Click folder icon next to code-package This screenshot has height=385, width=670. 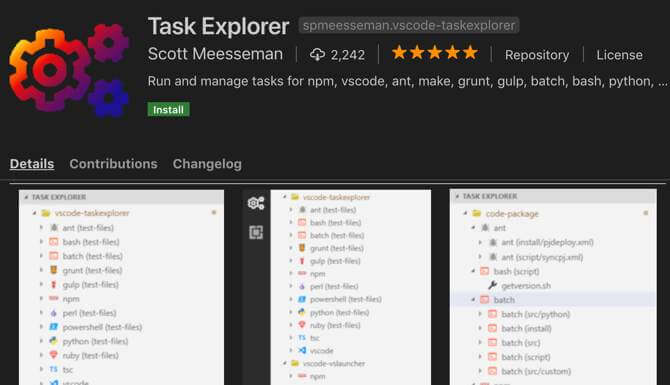click(x=477, y=213)
